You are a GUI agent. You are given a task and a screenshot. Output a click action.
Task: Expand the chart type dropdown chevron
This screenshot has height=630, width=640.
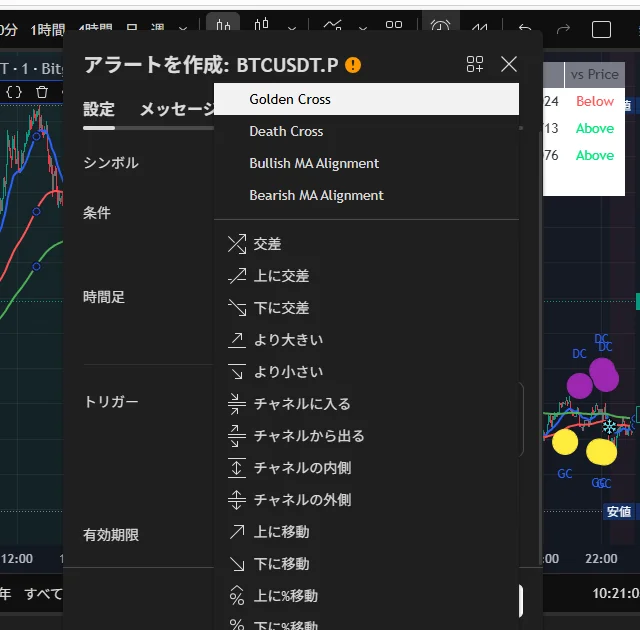pos(292,27)
